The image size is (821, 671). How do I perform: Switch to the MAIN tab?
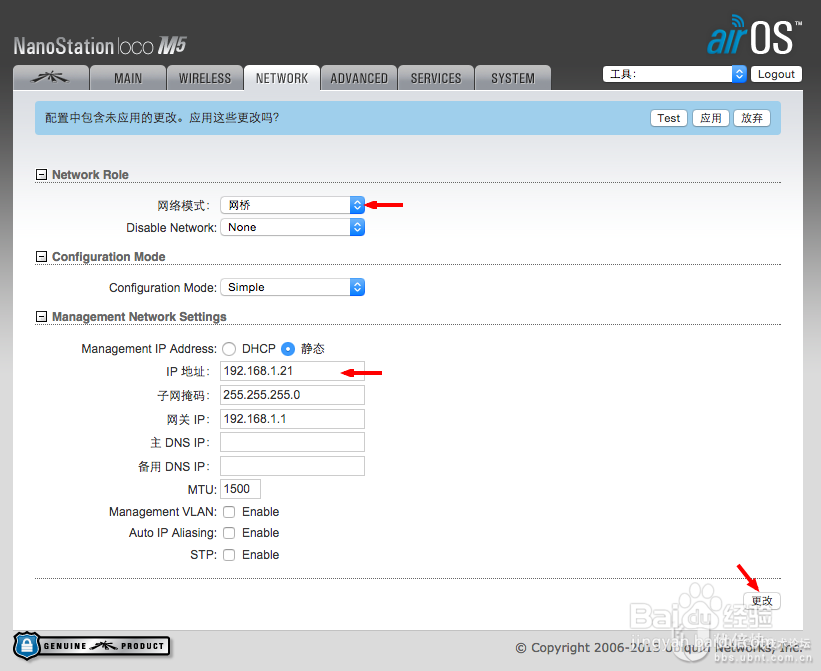click(x=128, y=78)
